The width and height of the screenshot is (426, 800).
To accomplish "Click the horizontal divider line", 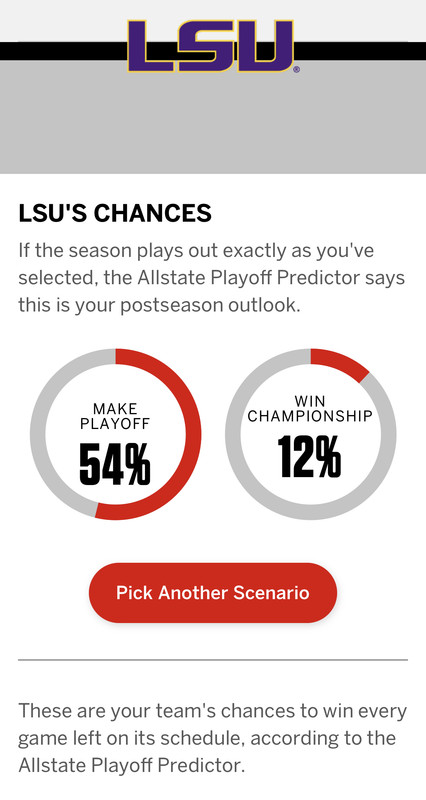I will coord(213,660).
